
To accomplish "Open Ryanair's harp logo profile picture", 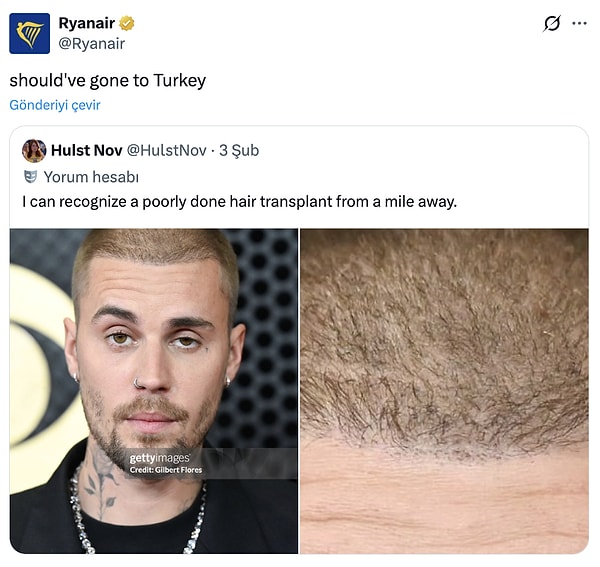I will [29, 33].
